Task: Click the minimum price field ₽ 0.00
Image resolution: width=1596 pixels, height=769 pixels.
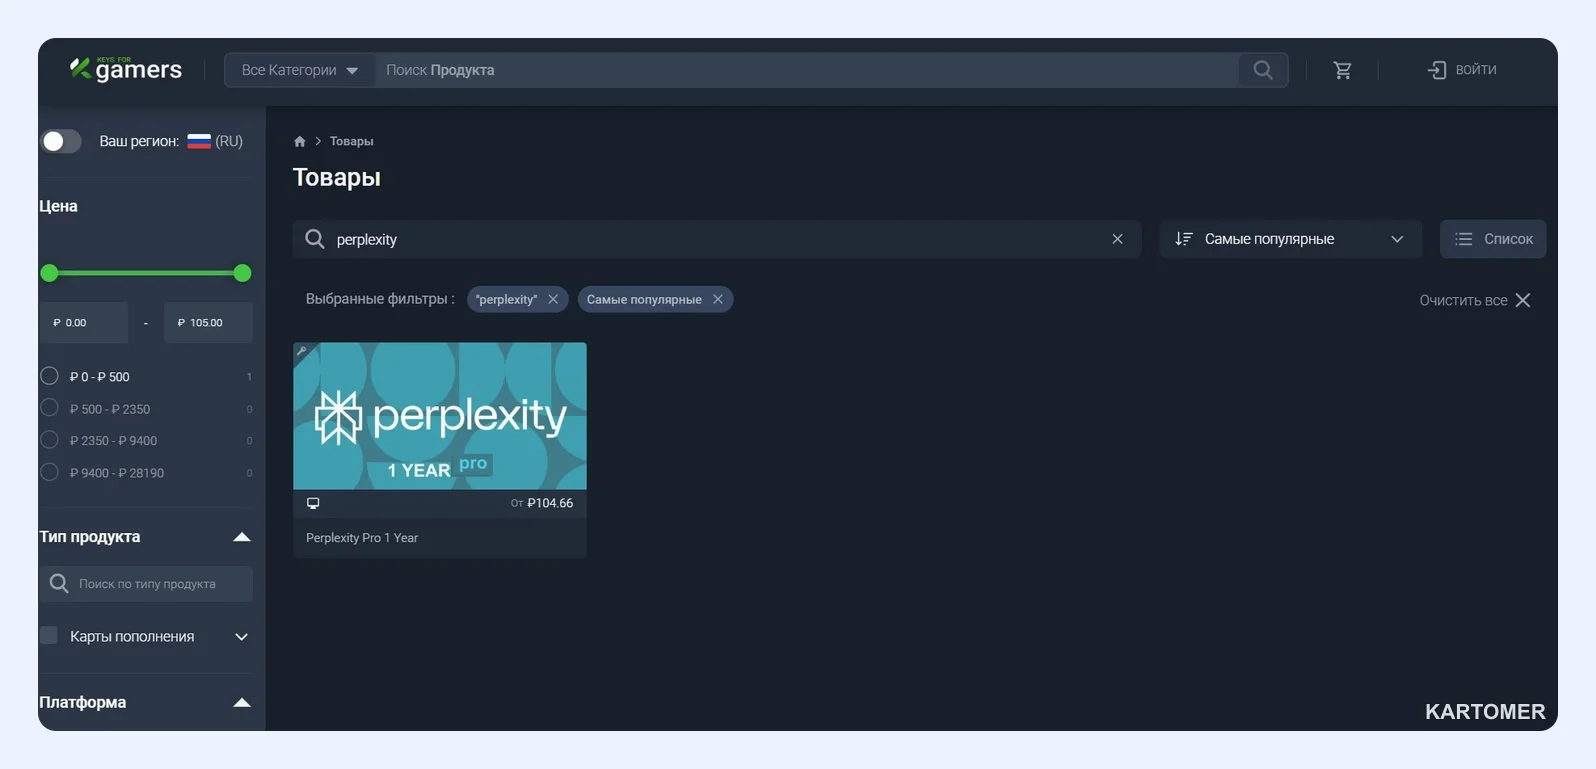Action: 84,323
